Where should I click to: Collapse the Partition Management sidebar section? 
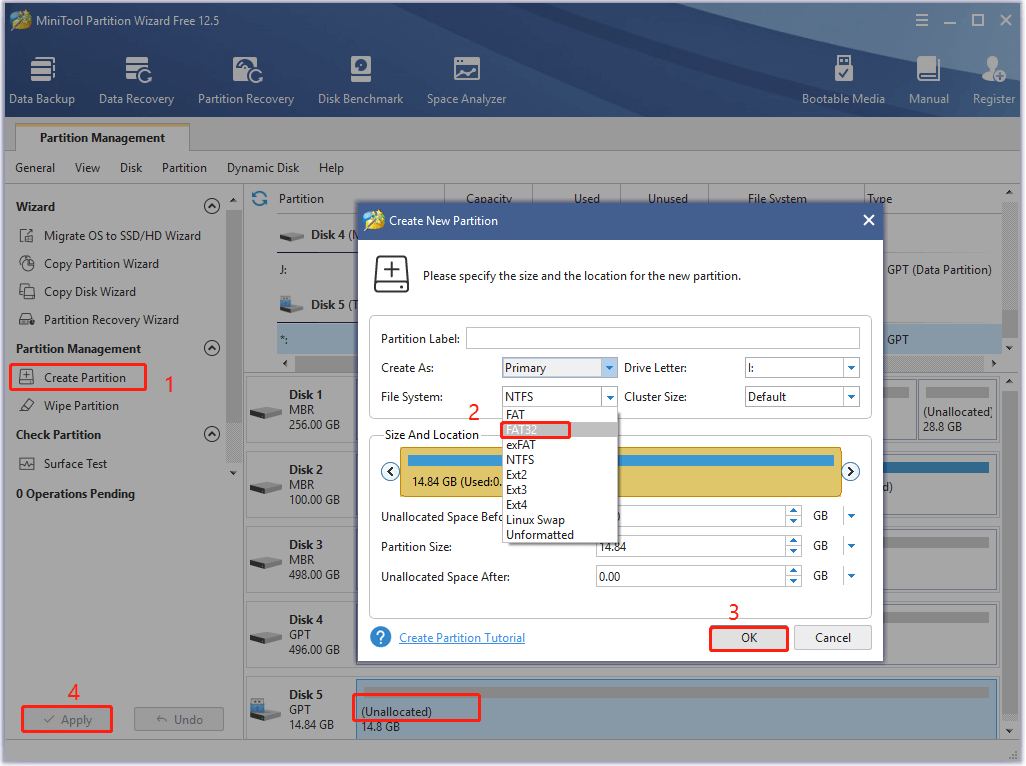211,348
